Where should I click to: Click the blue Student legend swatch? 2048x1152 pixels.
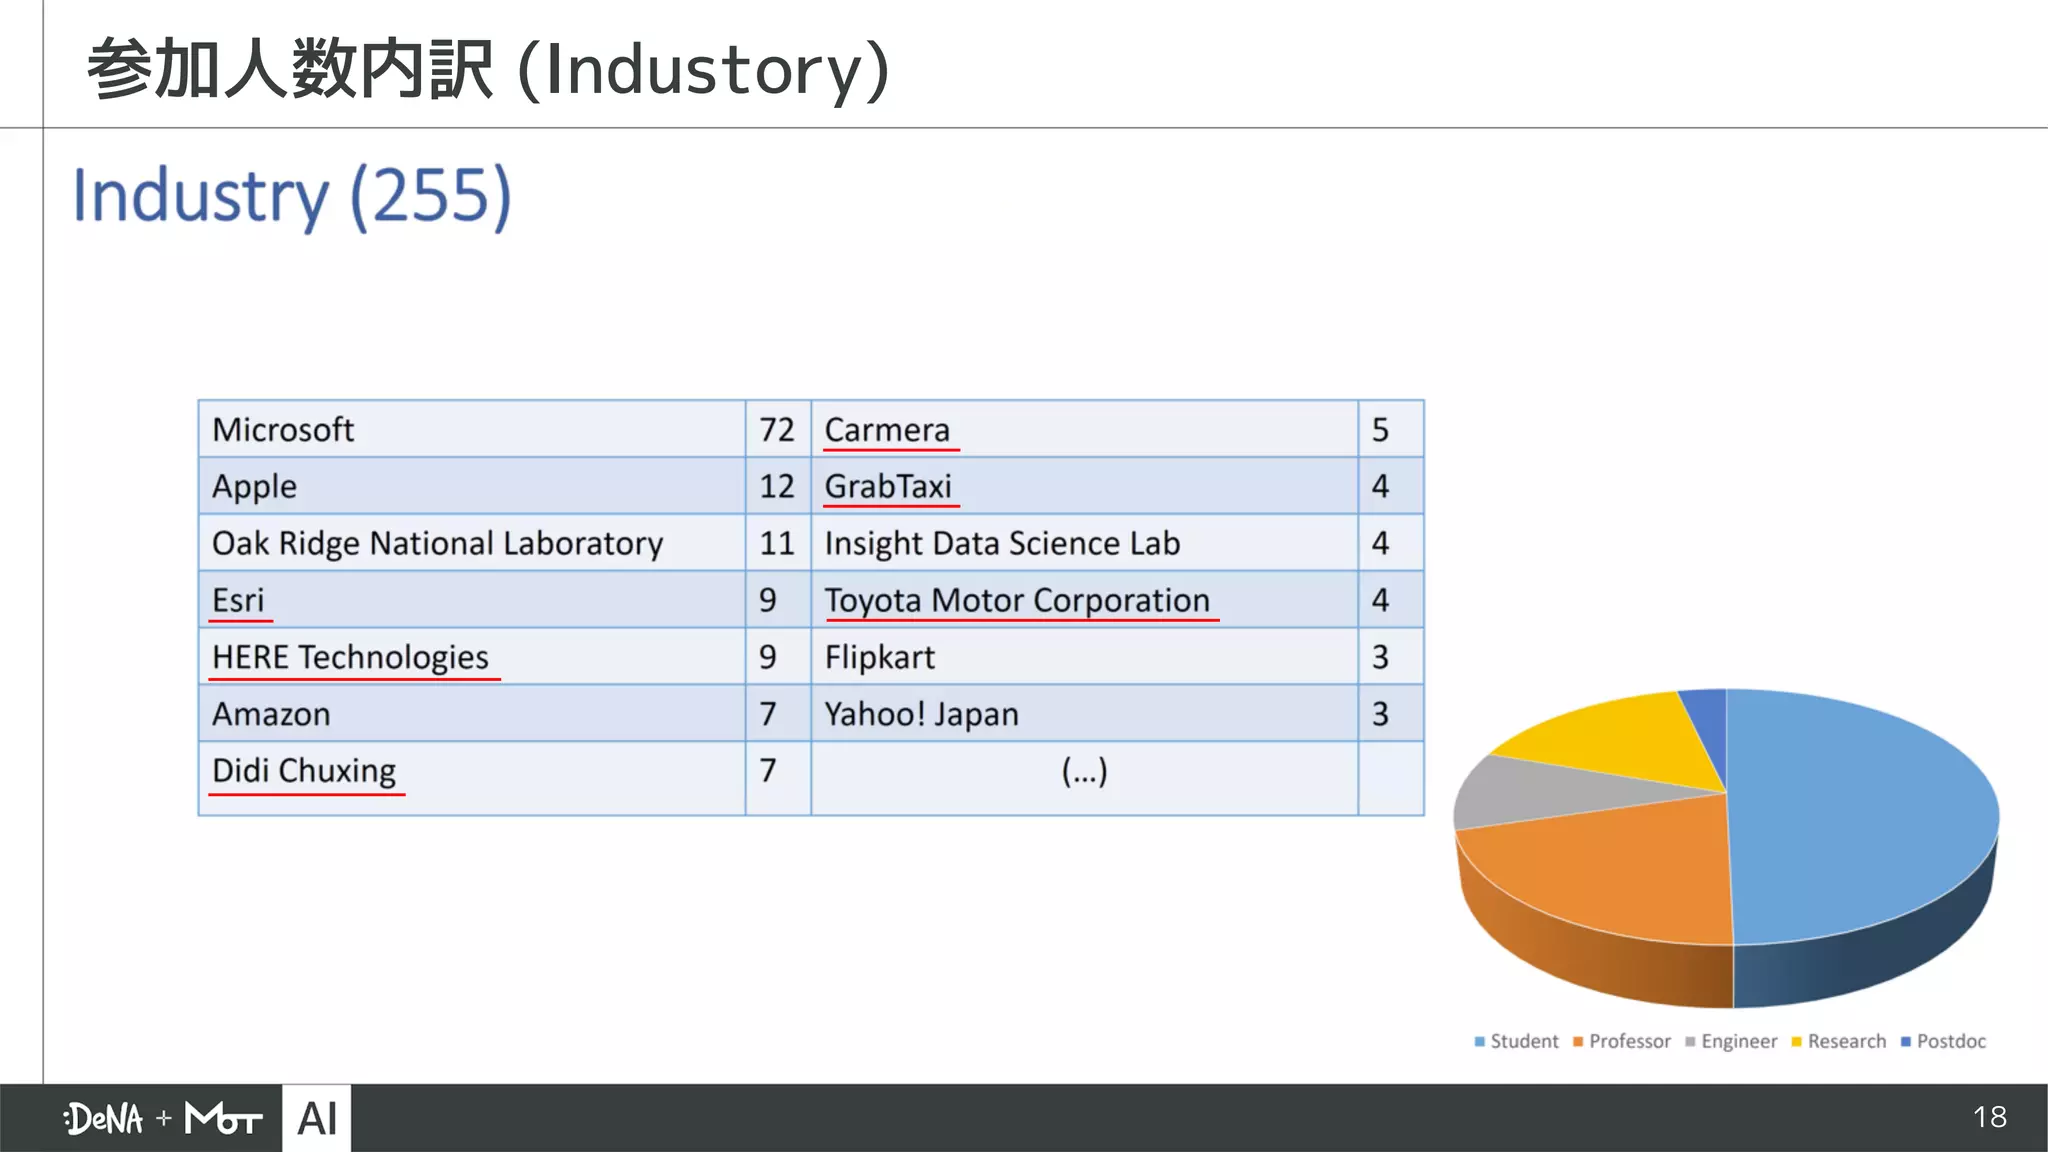click(x=1479, y=1042)
